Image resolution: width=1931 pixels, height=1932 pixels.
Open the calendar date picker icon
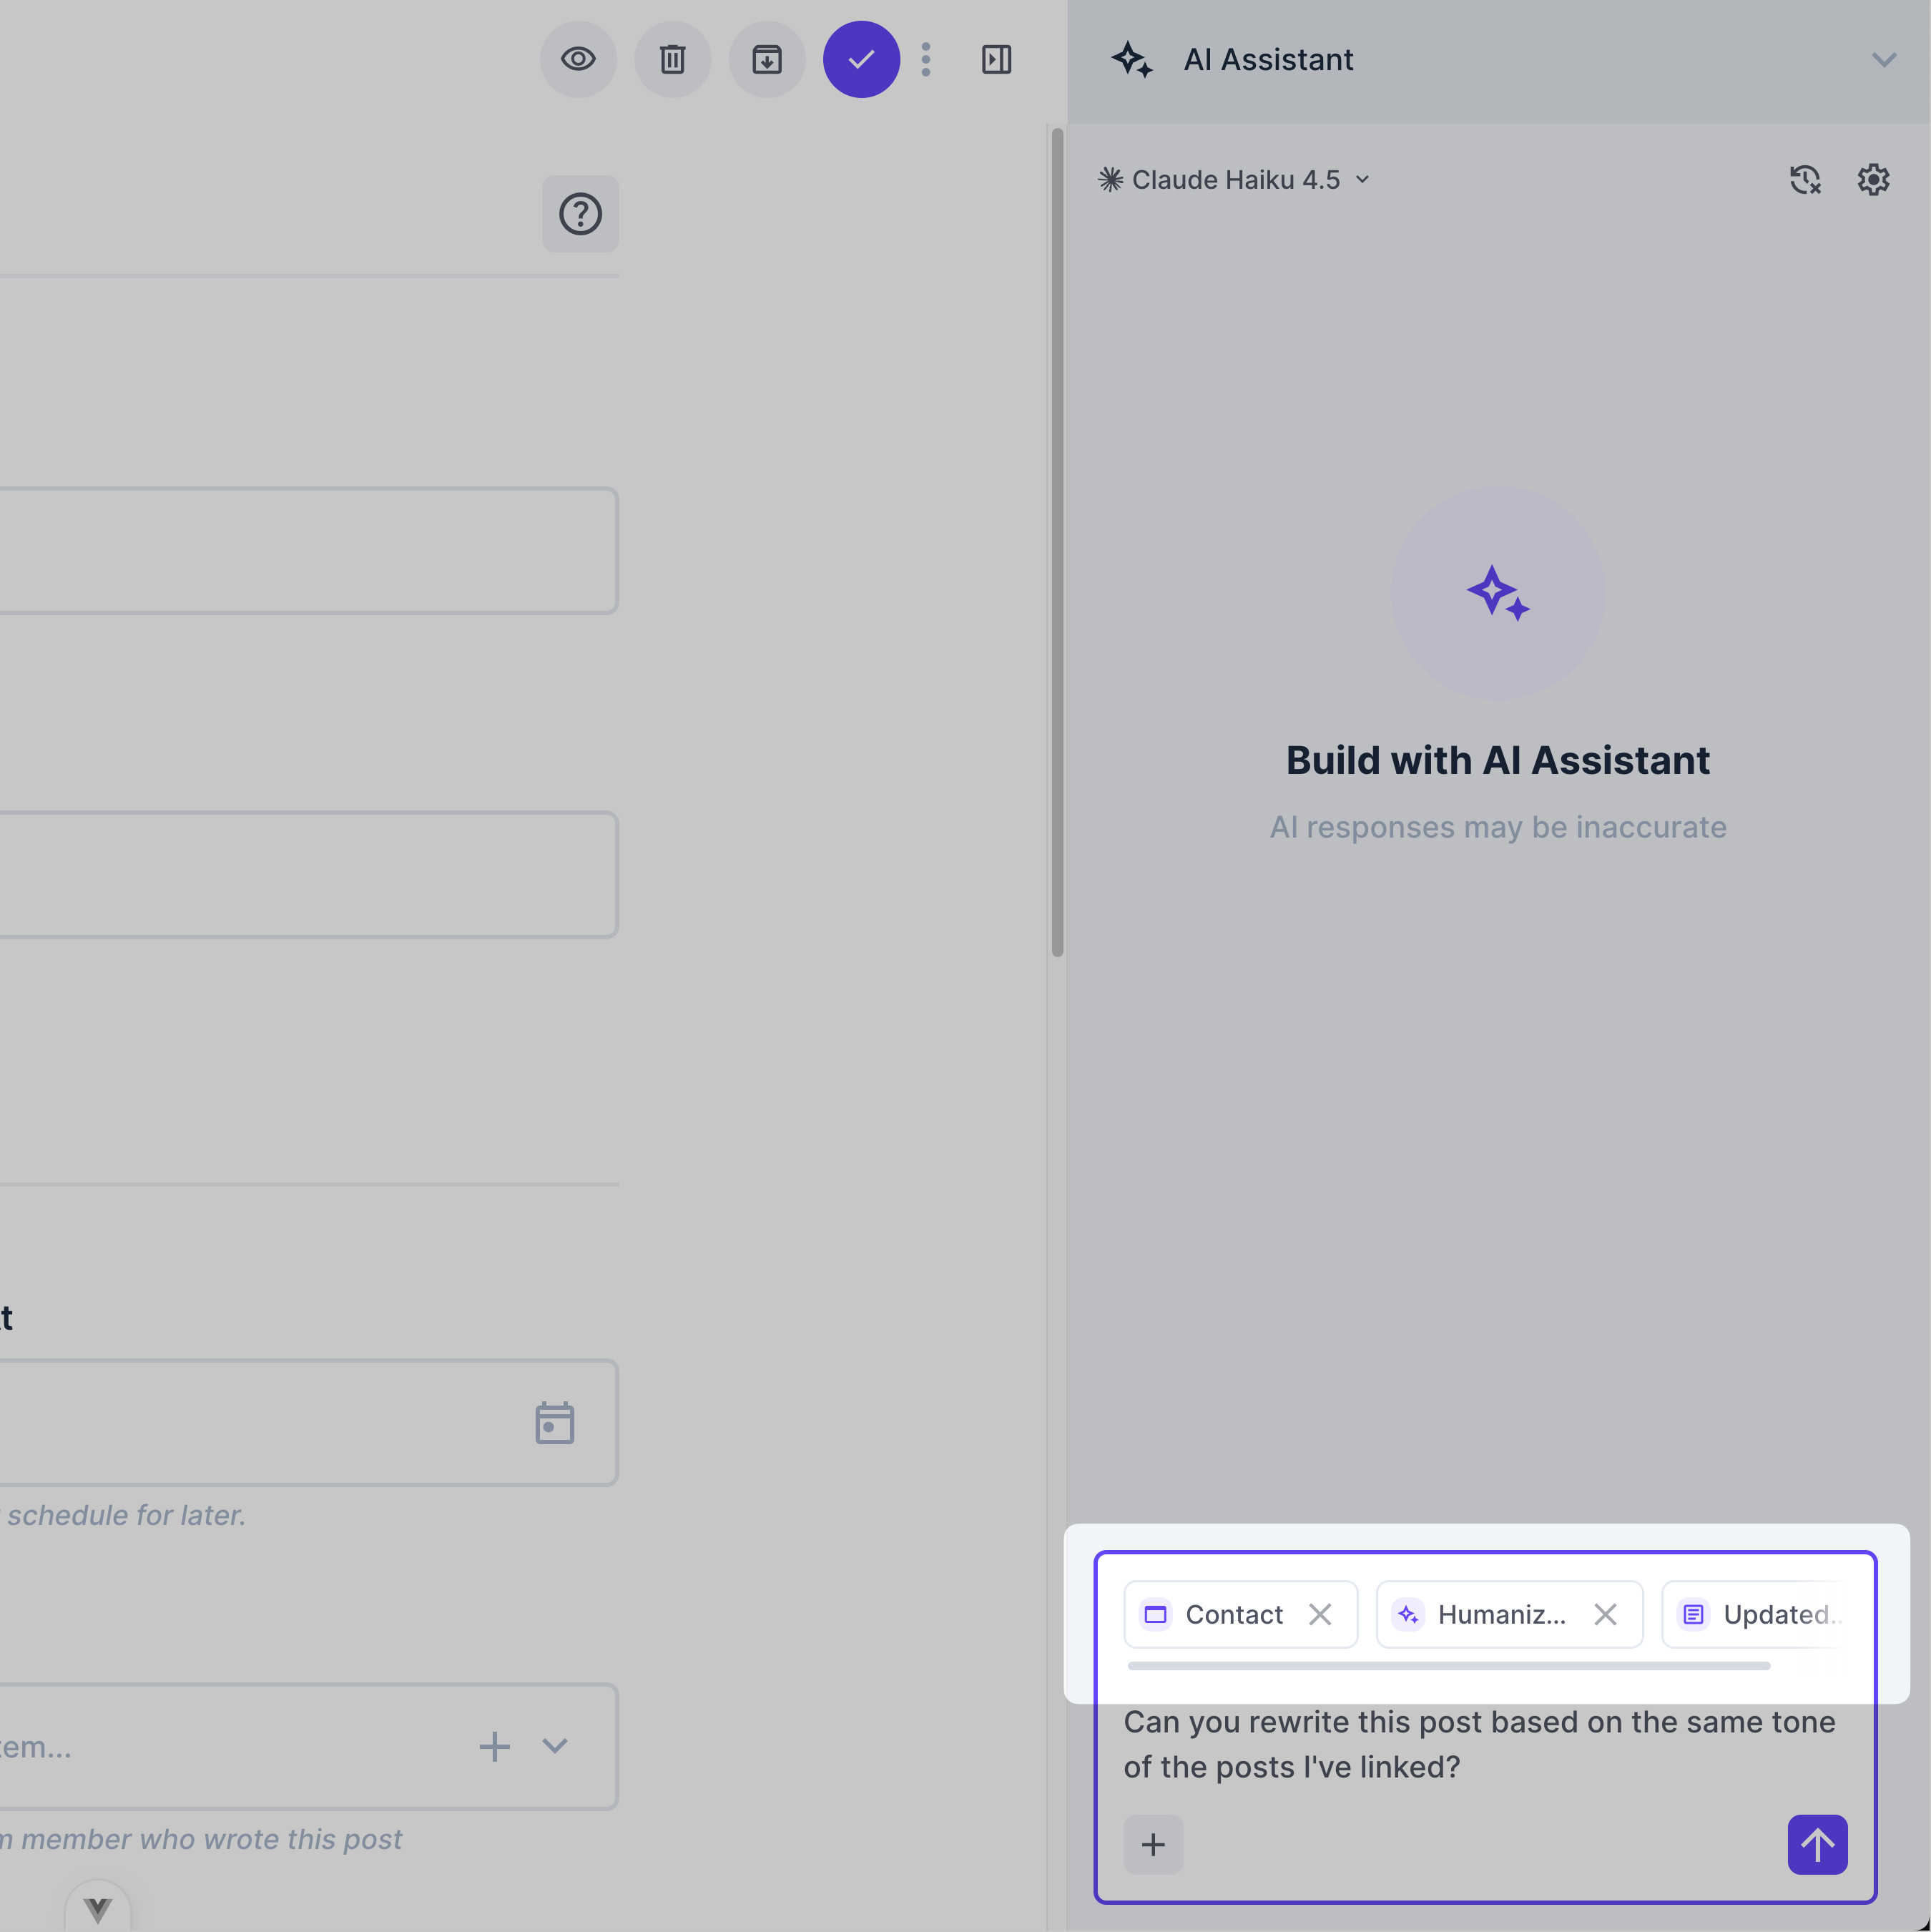pyautogui.click(x=555, y=1422)
